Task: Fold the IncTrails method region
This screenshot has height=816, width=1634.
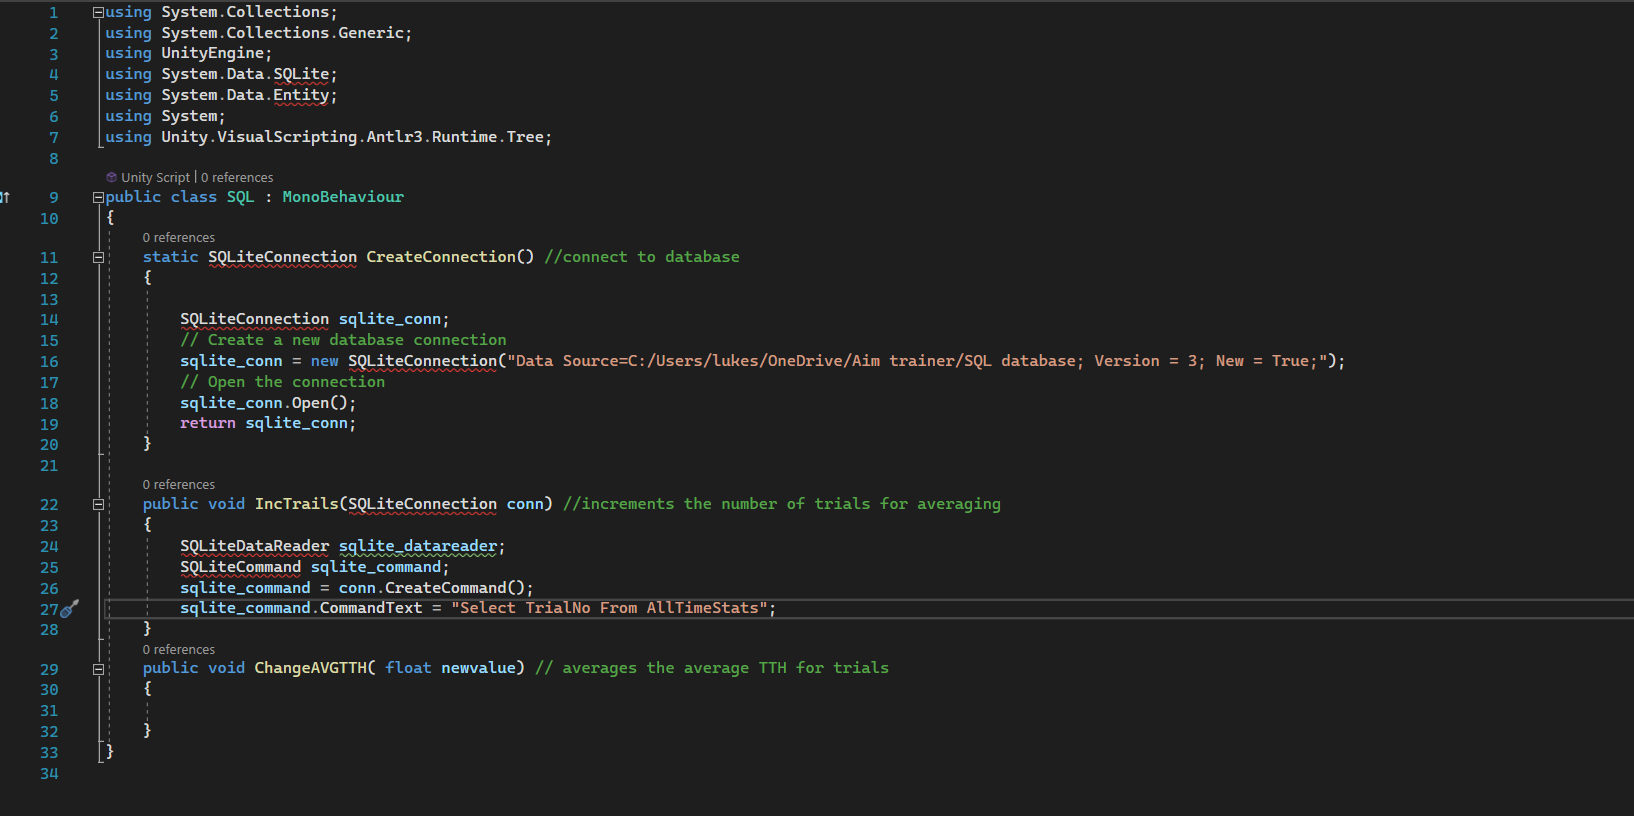Action: pyautogui.click(x=98, y=504)
